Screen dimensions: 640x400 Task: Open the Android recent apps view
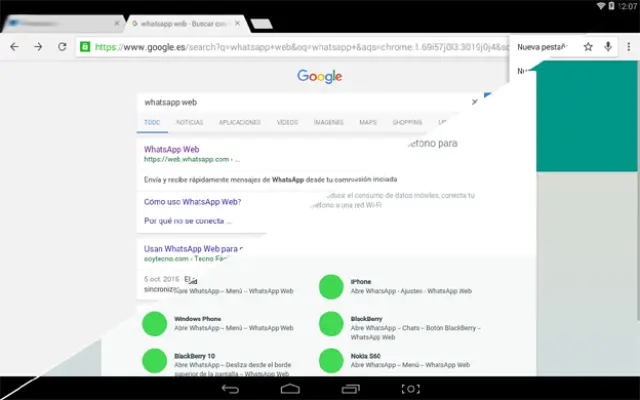350,388
